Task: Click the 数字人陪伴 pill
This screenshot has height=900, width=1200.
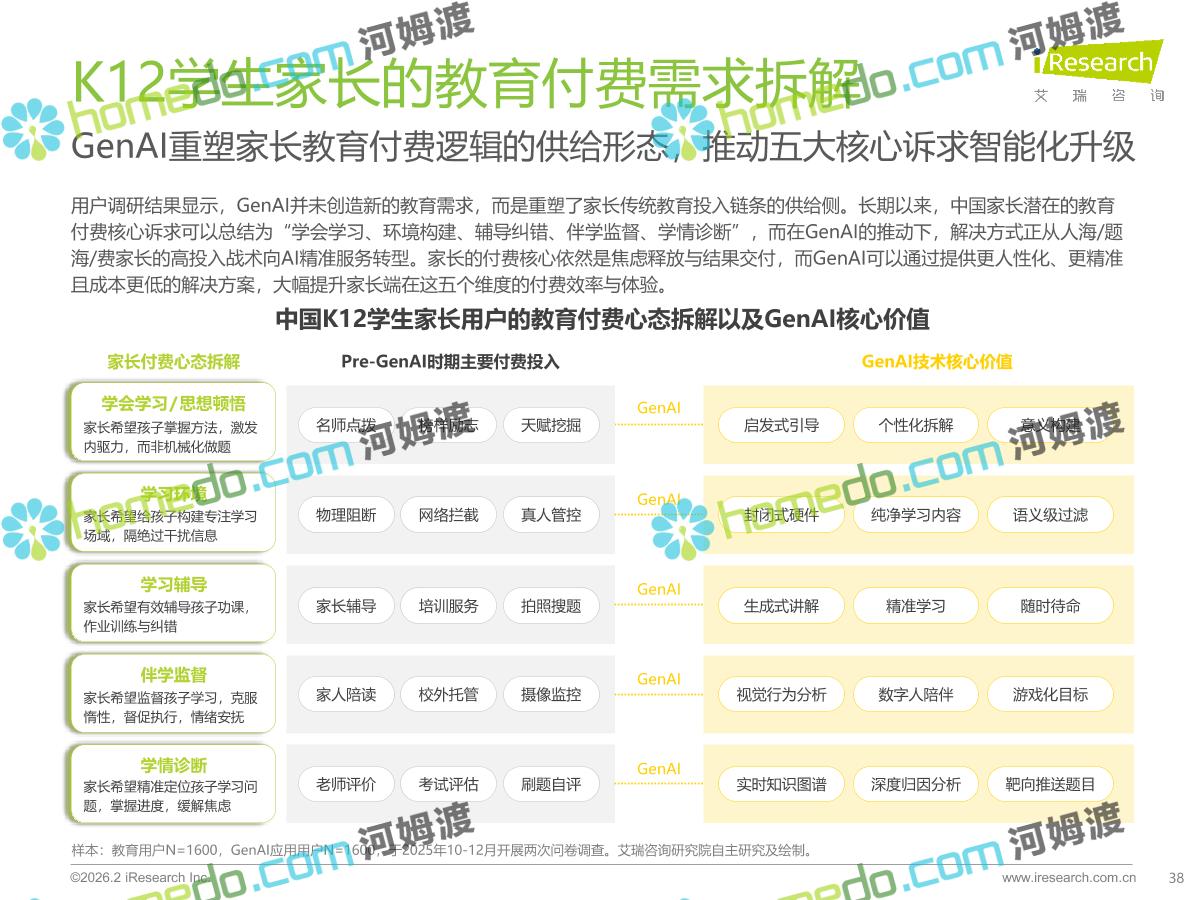Action: point(915,695)
